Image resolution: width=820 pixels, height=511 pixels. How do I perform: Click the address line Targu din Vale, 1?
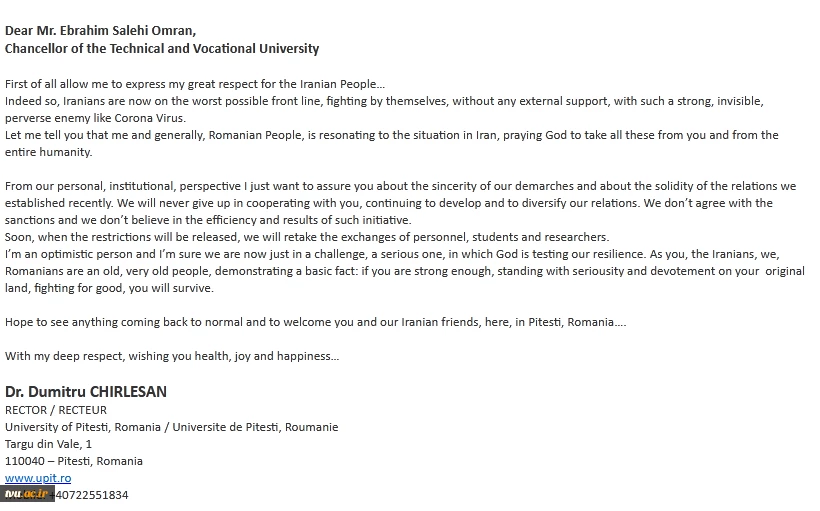point(48,444)
